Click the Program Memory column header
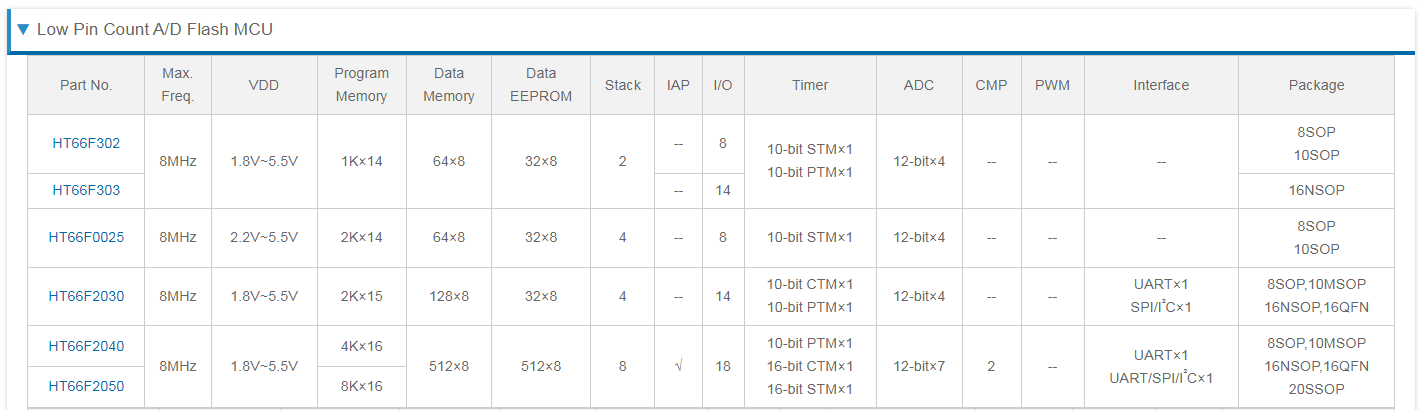1423x410 pixels. click(x=361, y=85)
